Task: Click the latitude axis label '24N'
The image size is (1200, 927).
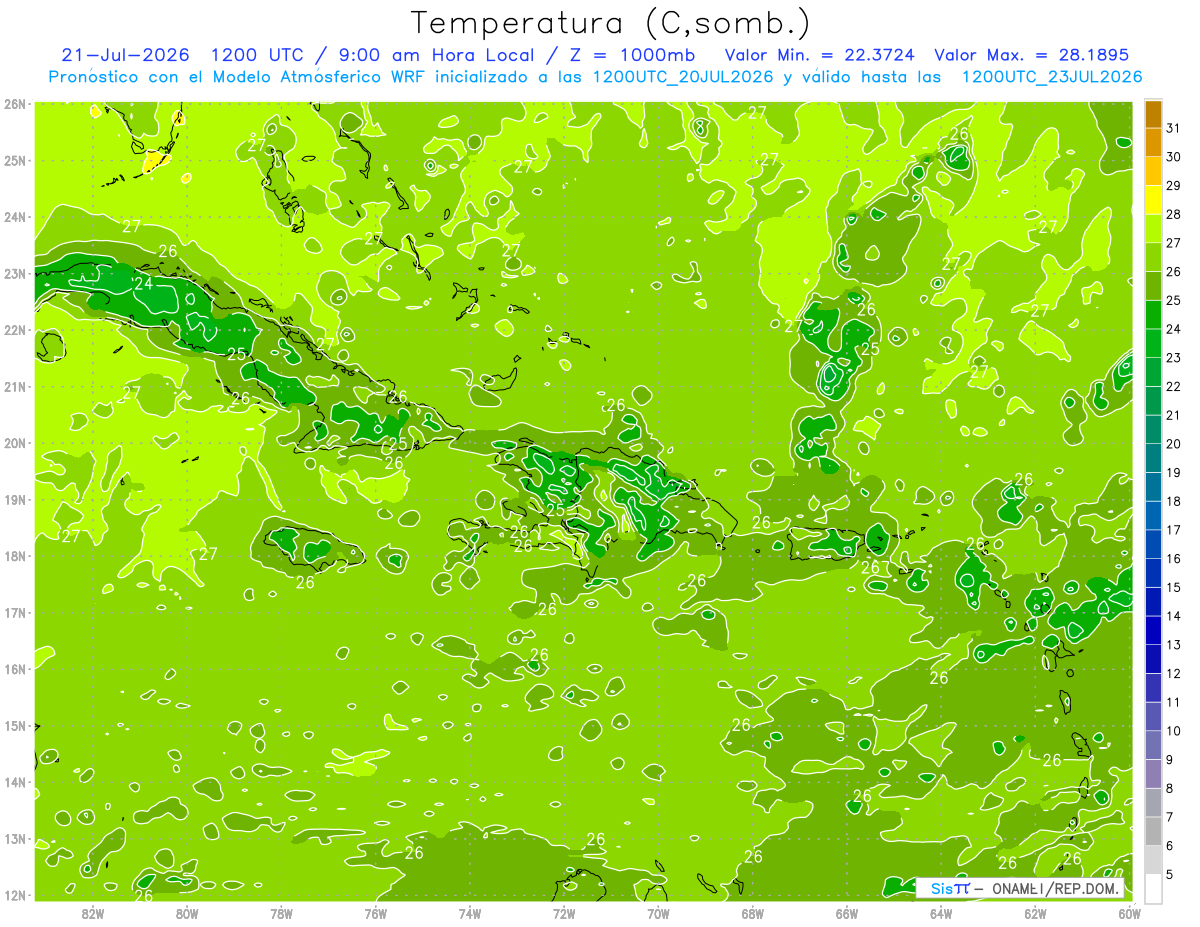Action: click(15, 217)
